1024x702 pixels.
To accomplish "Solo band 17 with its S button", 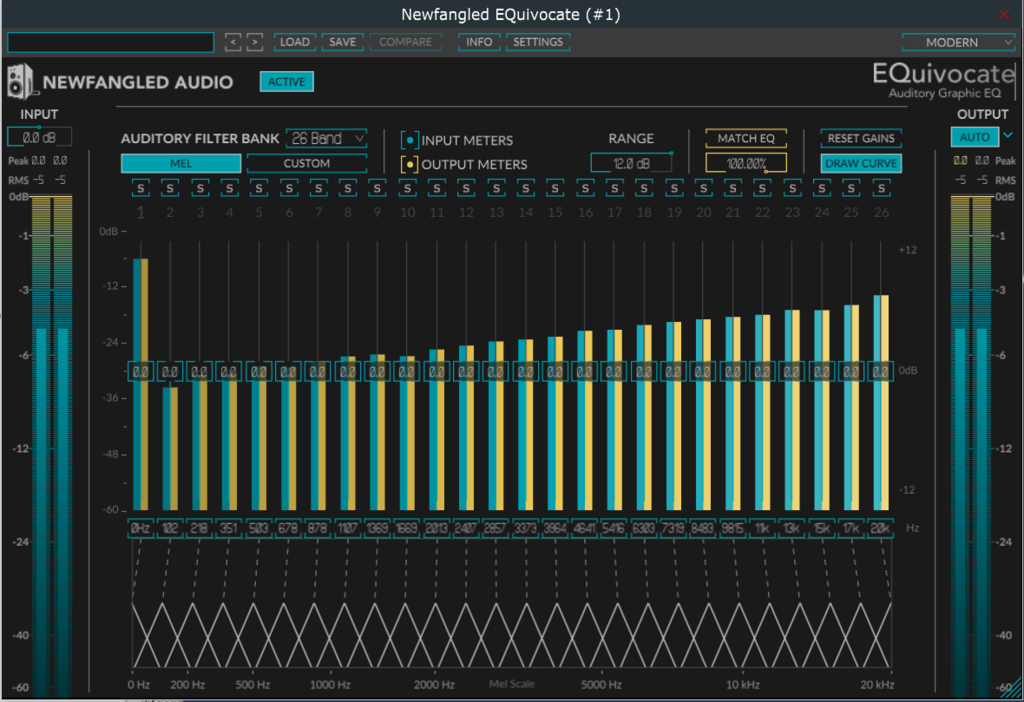I will (x=614, y=189).
